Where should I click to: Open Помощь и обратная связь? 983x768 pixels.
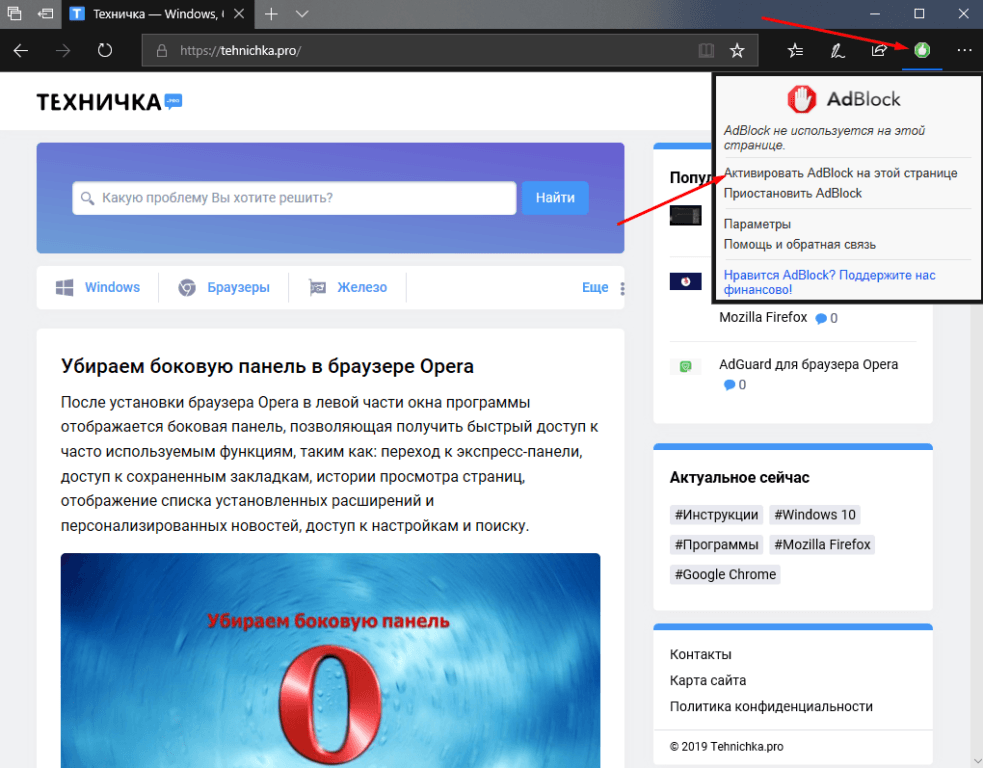click(x=799, y=245)
